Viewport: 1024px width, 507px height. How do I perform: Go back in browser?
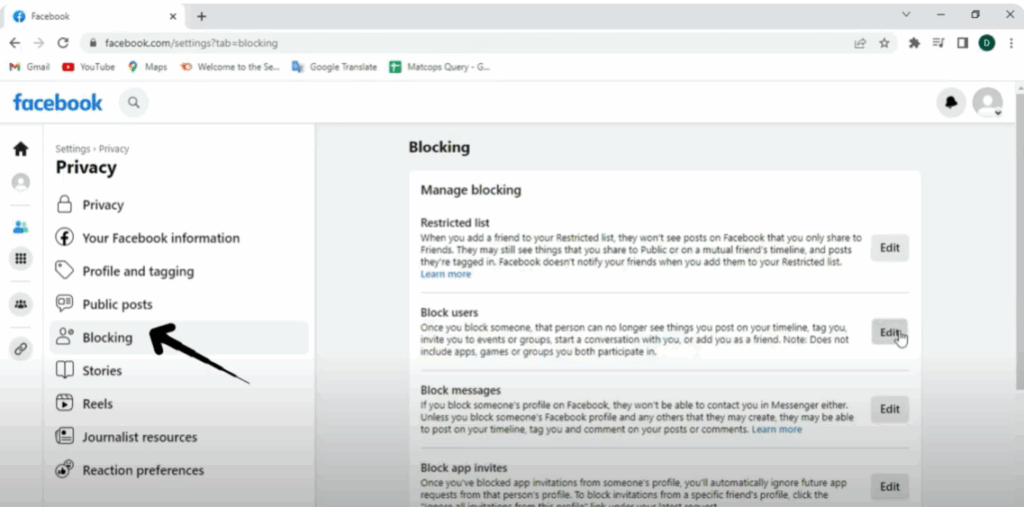(x=14, y=43)
